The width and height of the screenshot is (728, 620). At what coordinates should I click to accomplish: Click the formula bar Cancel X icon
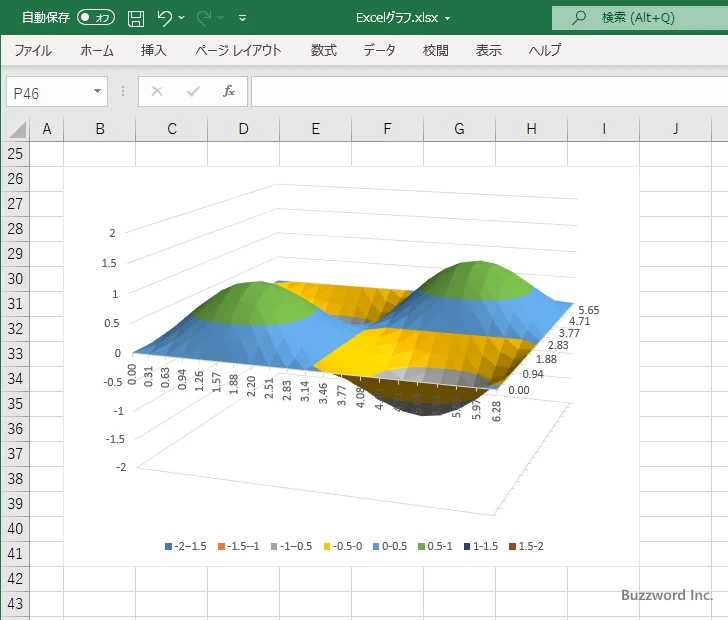(x=157, y=91)
